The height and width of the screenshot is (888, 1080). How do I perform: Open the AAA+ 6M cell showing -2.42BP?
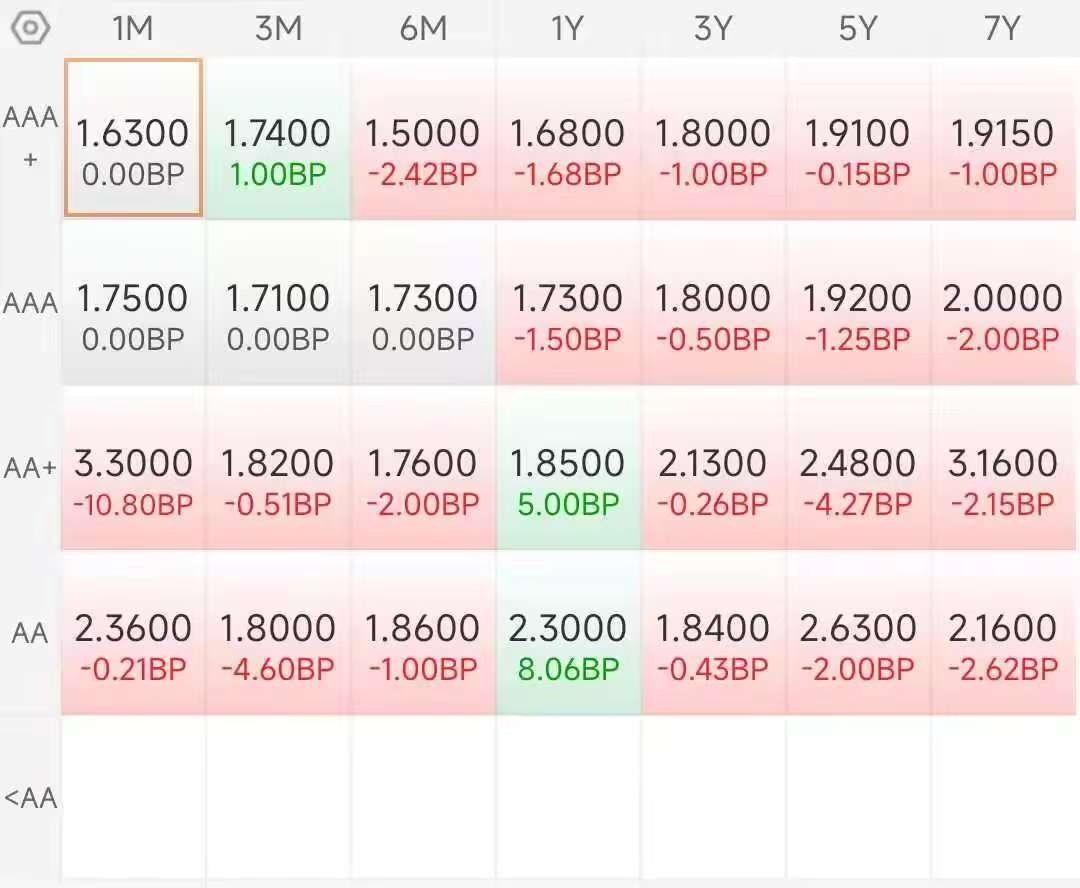[x=423, y=138]
